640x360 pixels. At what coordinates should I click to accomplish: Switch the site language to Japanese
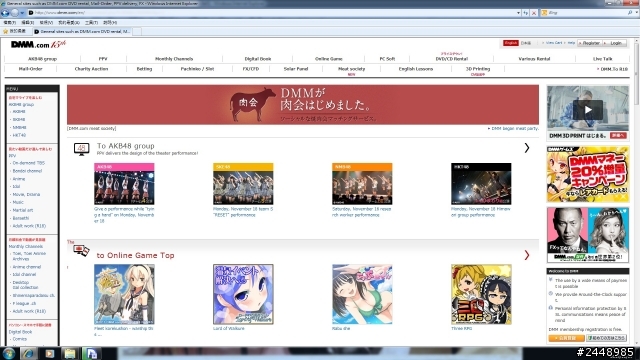(x=526, y=43)
